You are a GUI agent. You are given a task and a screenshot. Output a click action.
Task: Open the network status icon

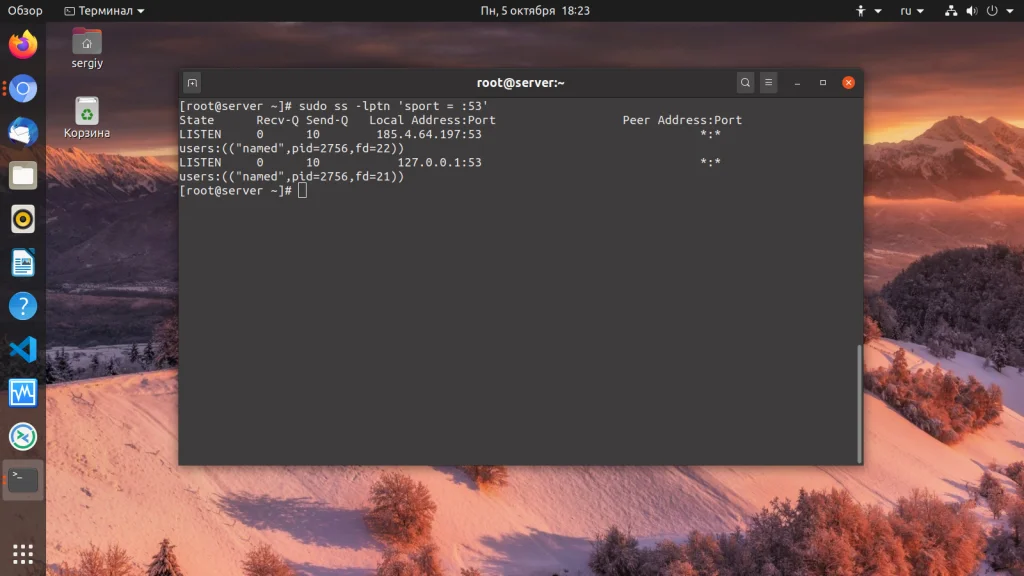[x=951, y=10]
